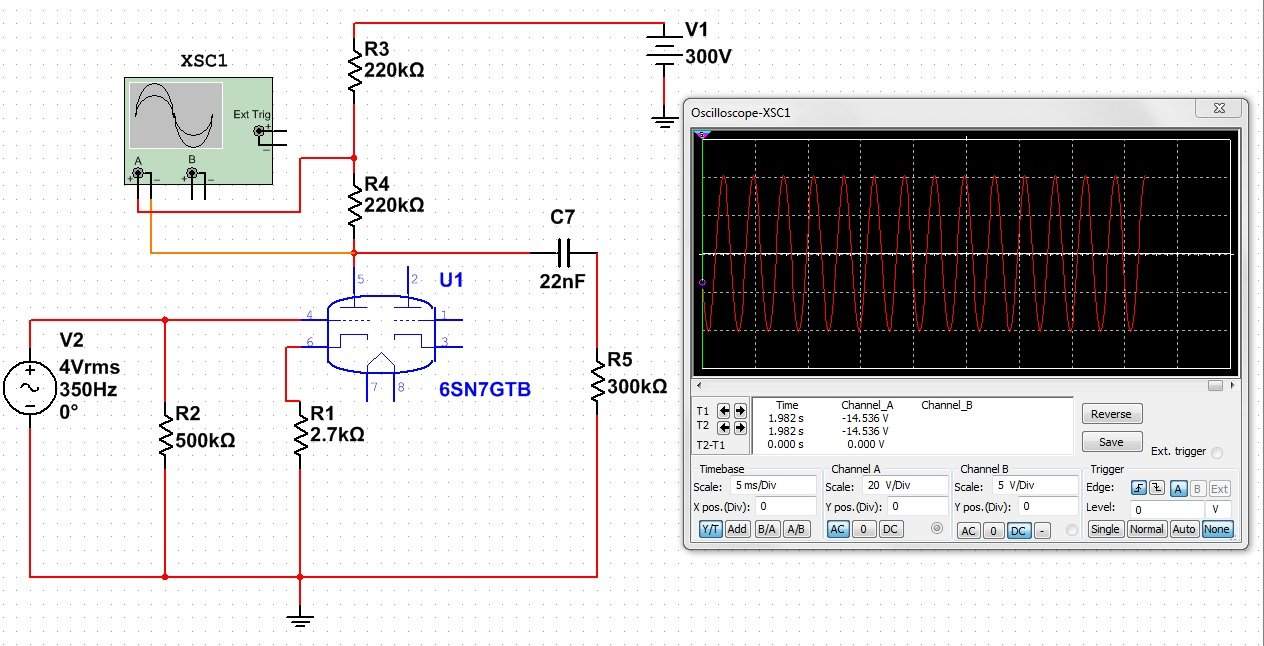Select rising edge trigger icon
Screen dimensions: 1264x646
[x=1139, y=488]
